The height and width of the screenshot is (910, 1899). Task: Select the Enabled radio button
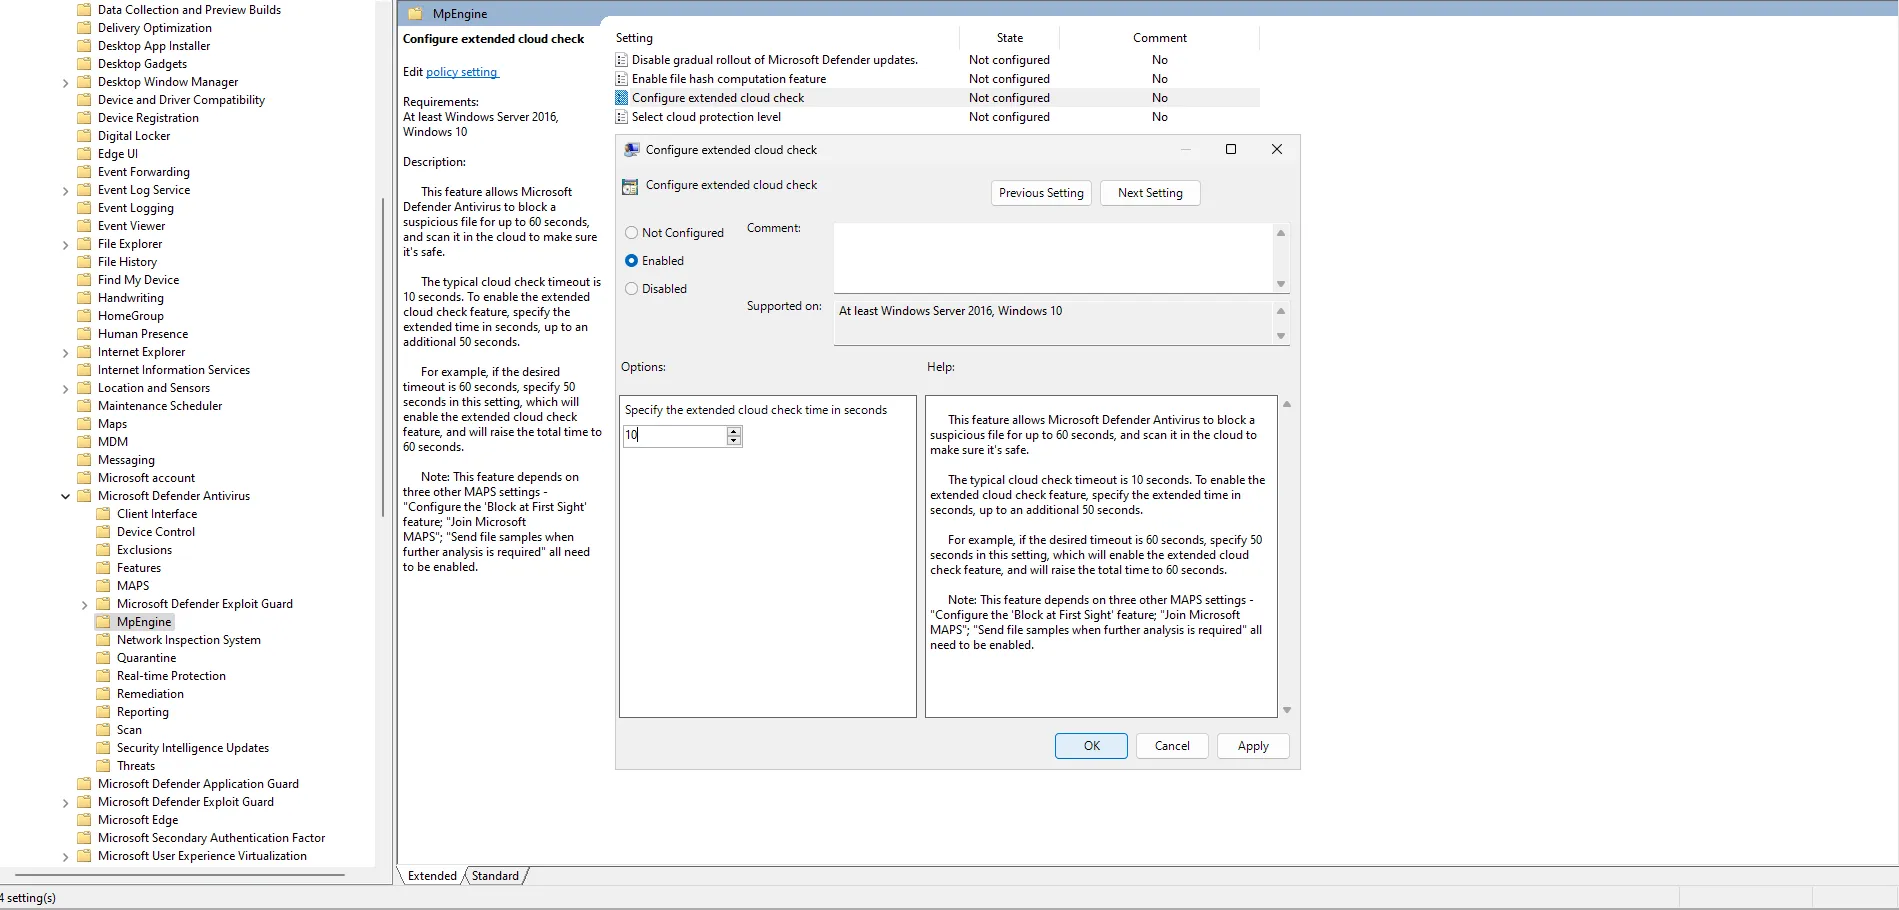pos(632,261)
